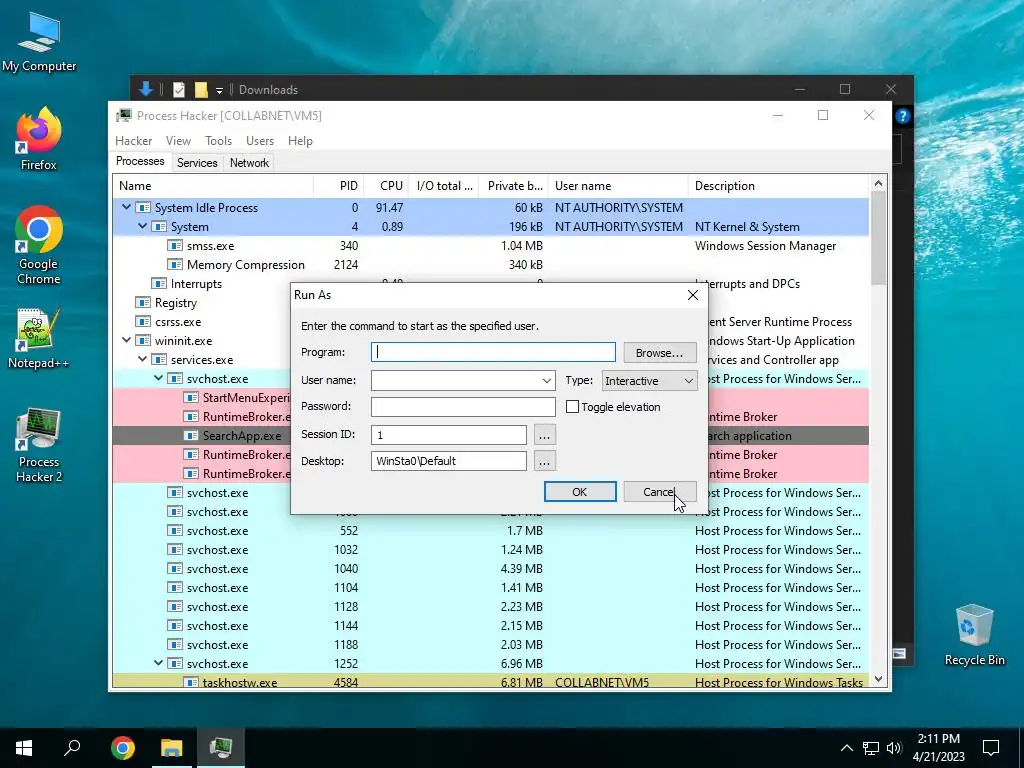Viewport: 1024px width, 768px height.
Task: Collapse the System Idle Process tree node
Action: point(126,207)
